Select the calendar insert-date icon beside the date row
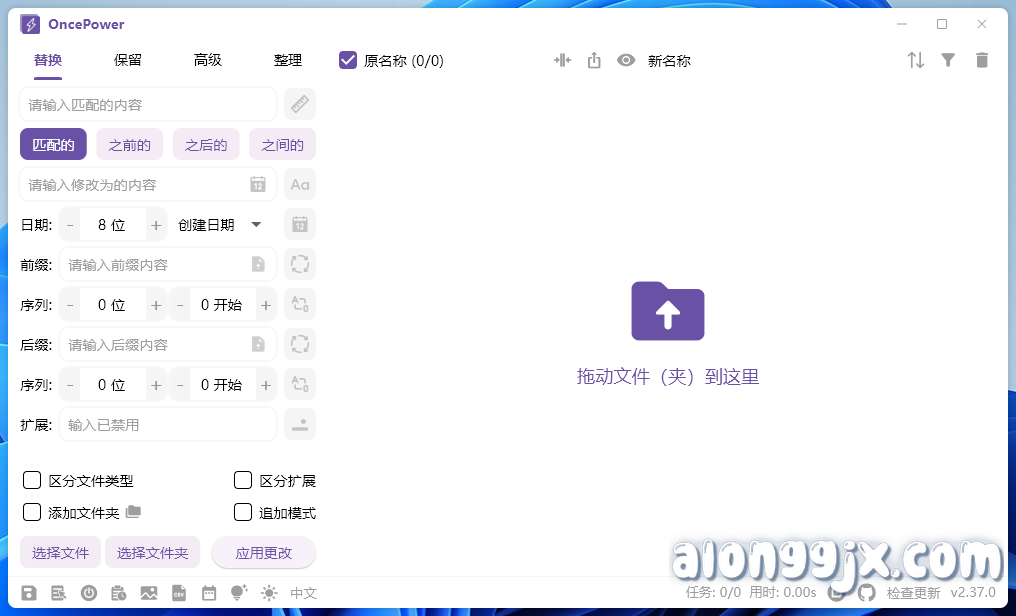This screenshot has width=1016, height=616. [299, 224]
